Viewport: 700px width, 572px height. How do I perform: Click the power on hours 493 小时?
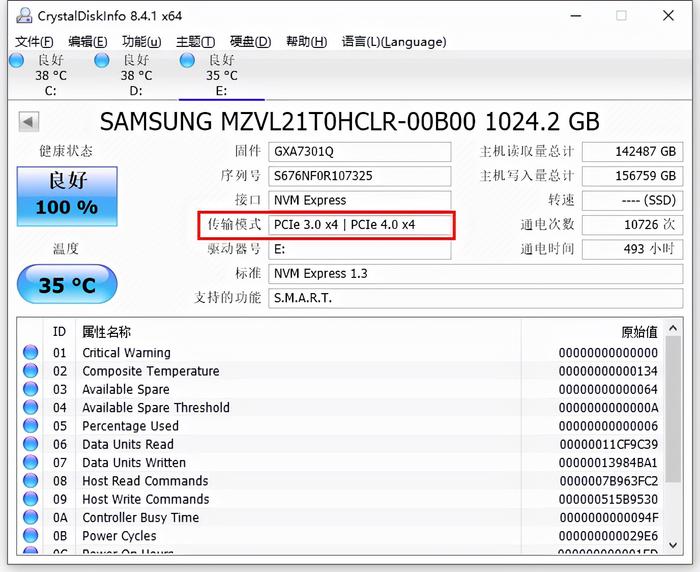click(x=633, y=249)
